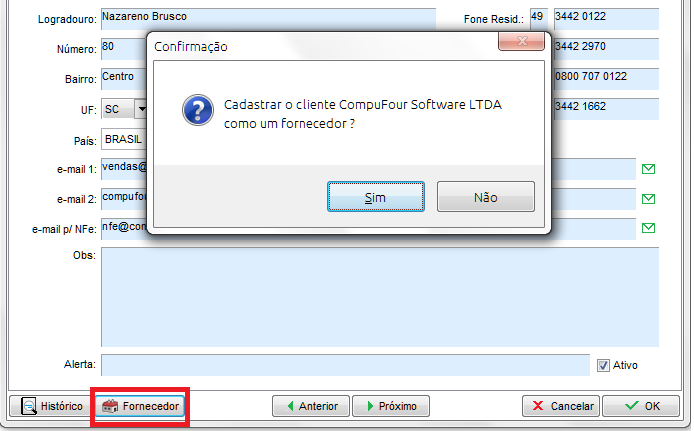Screen dimensions: 694x431
Task: Click the envelope icon beside e-mail 2
Action: point(648,199)
